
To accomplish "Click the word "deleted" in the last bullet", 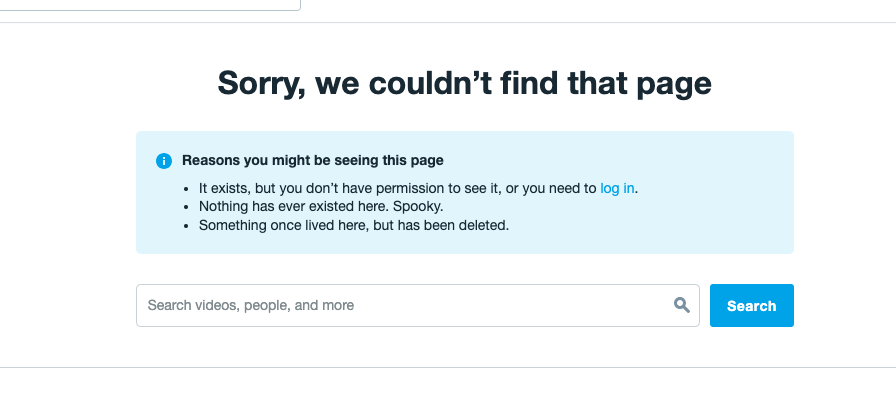I will 484,225.
